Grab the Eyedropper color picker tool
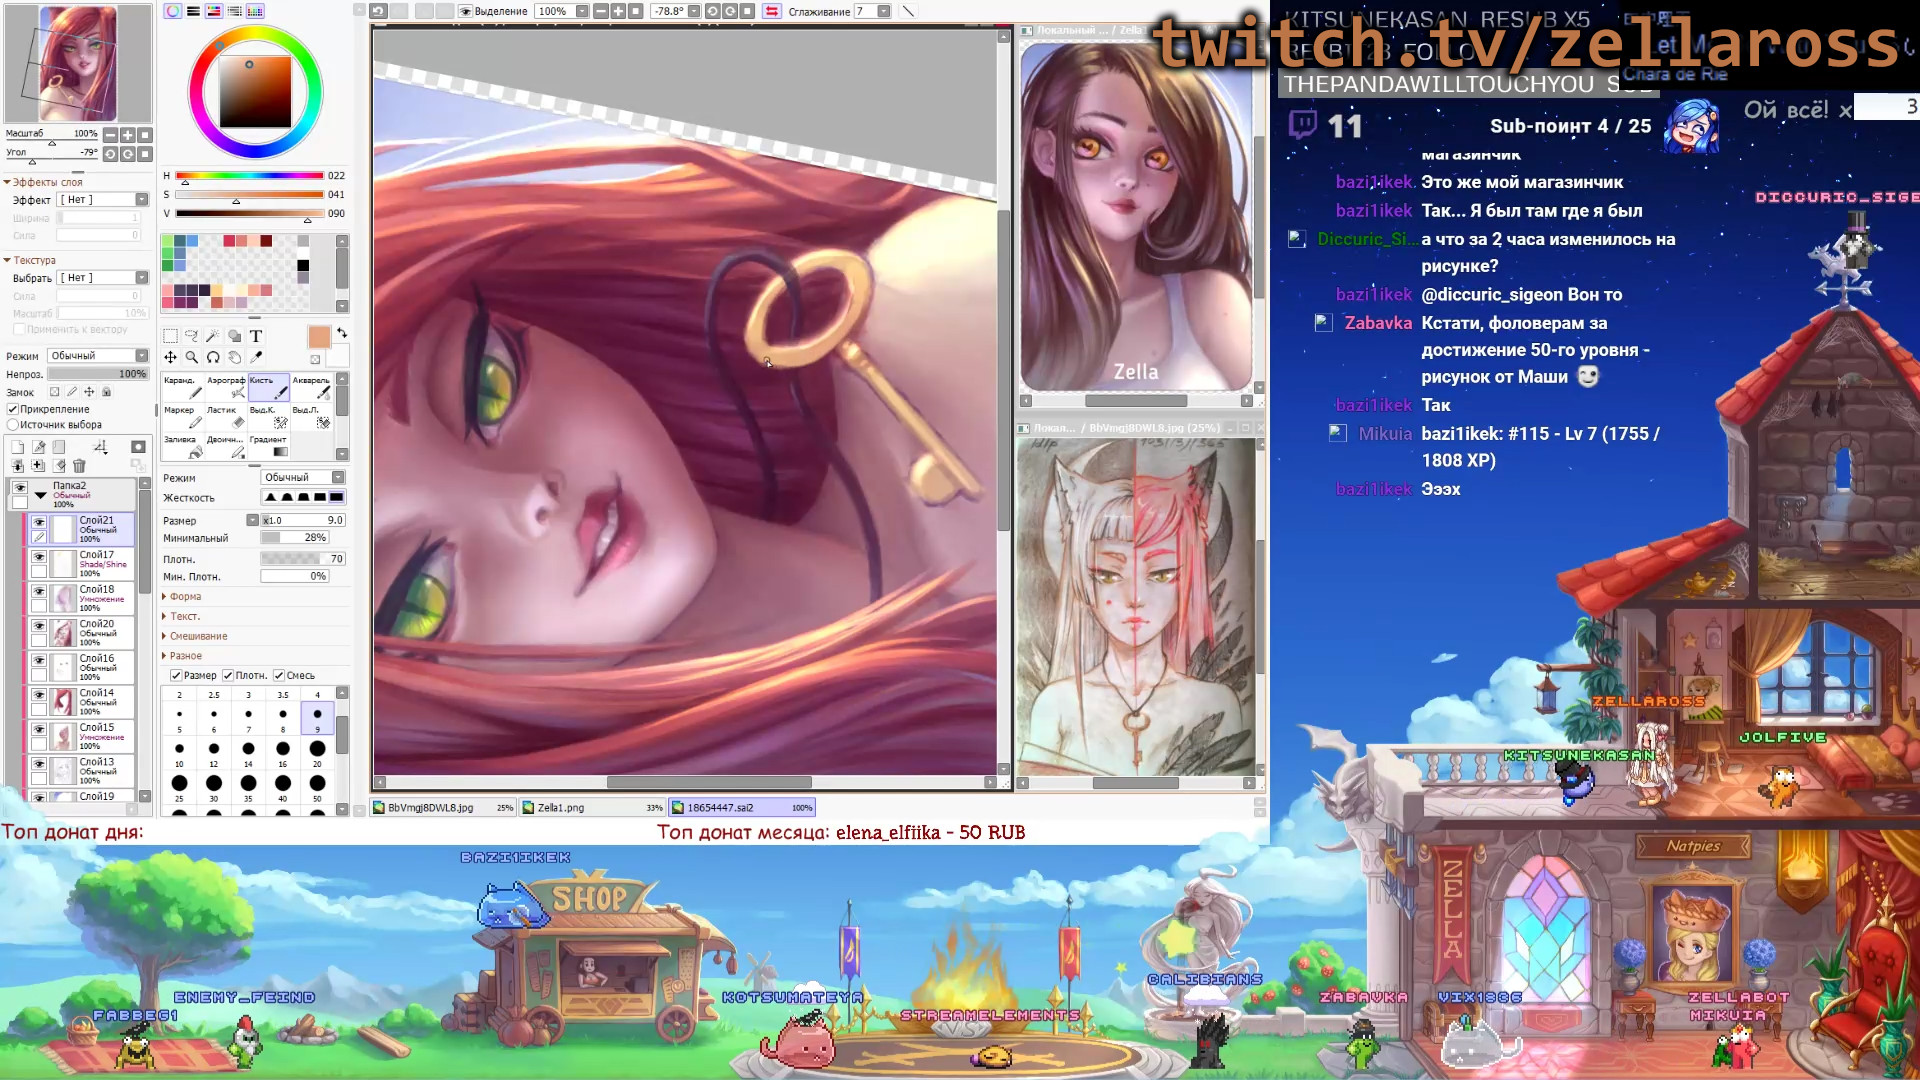Screen dimensions: 1920x1080 257,358
